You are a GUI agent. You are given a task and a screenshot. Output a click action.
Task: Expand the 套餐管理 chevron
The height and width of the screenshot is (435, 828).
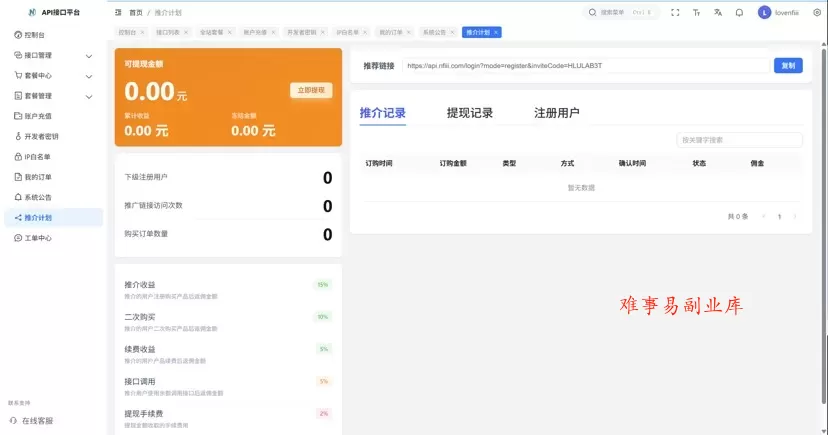click(x=89, y=97)
